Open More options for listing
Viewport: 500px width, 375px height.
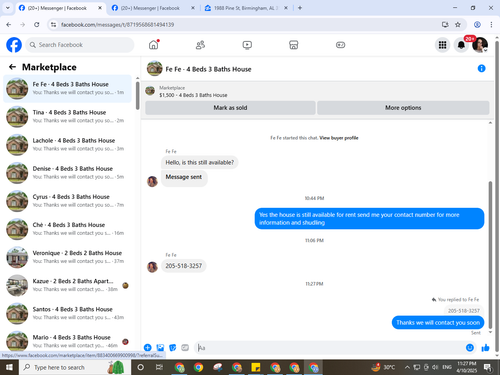point(403,108)
